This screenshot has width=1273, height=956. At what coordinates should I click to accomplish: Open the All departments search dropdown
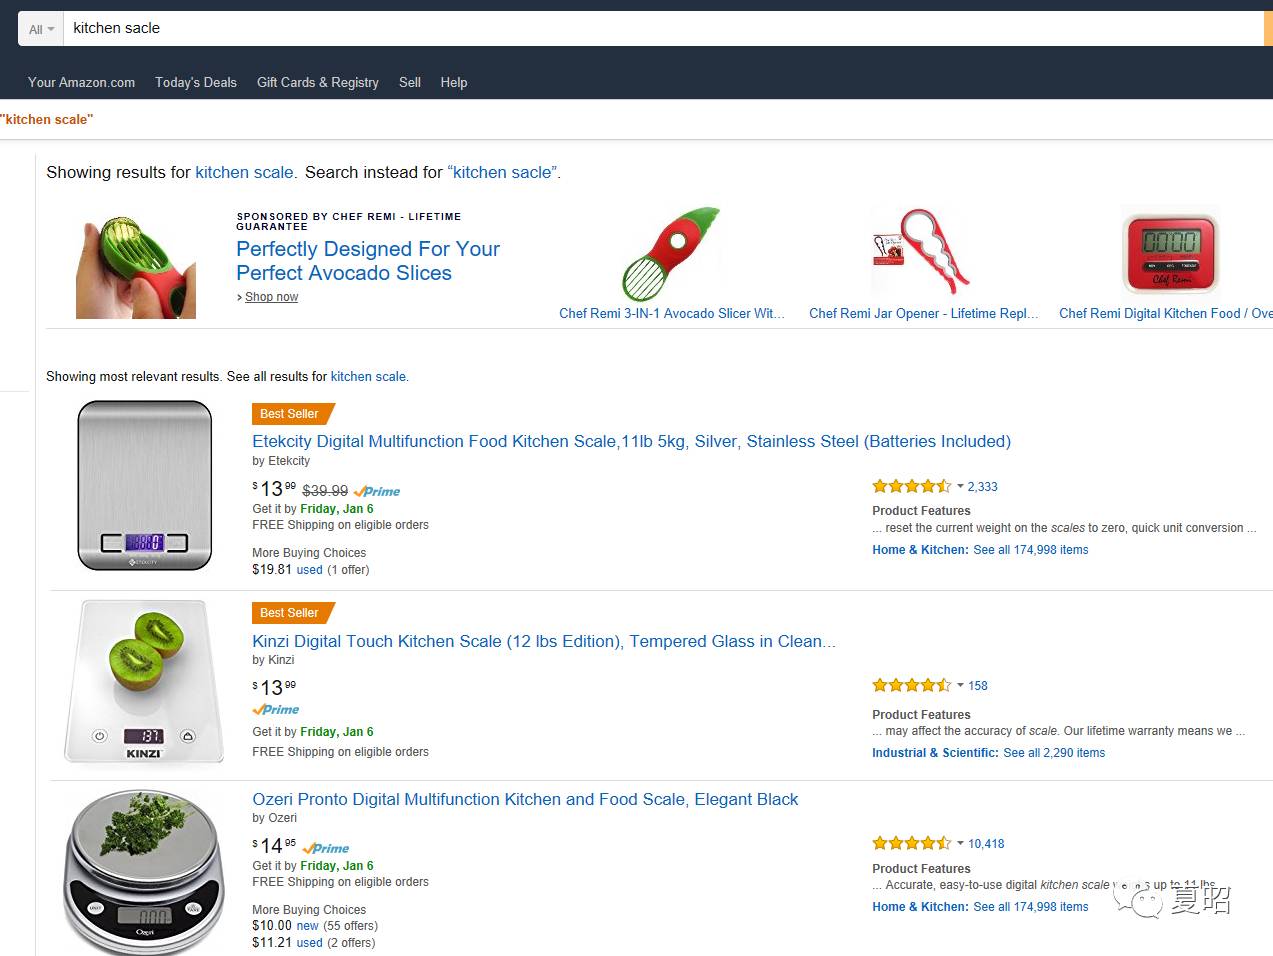point(41,29)
